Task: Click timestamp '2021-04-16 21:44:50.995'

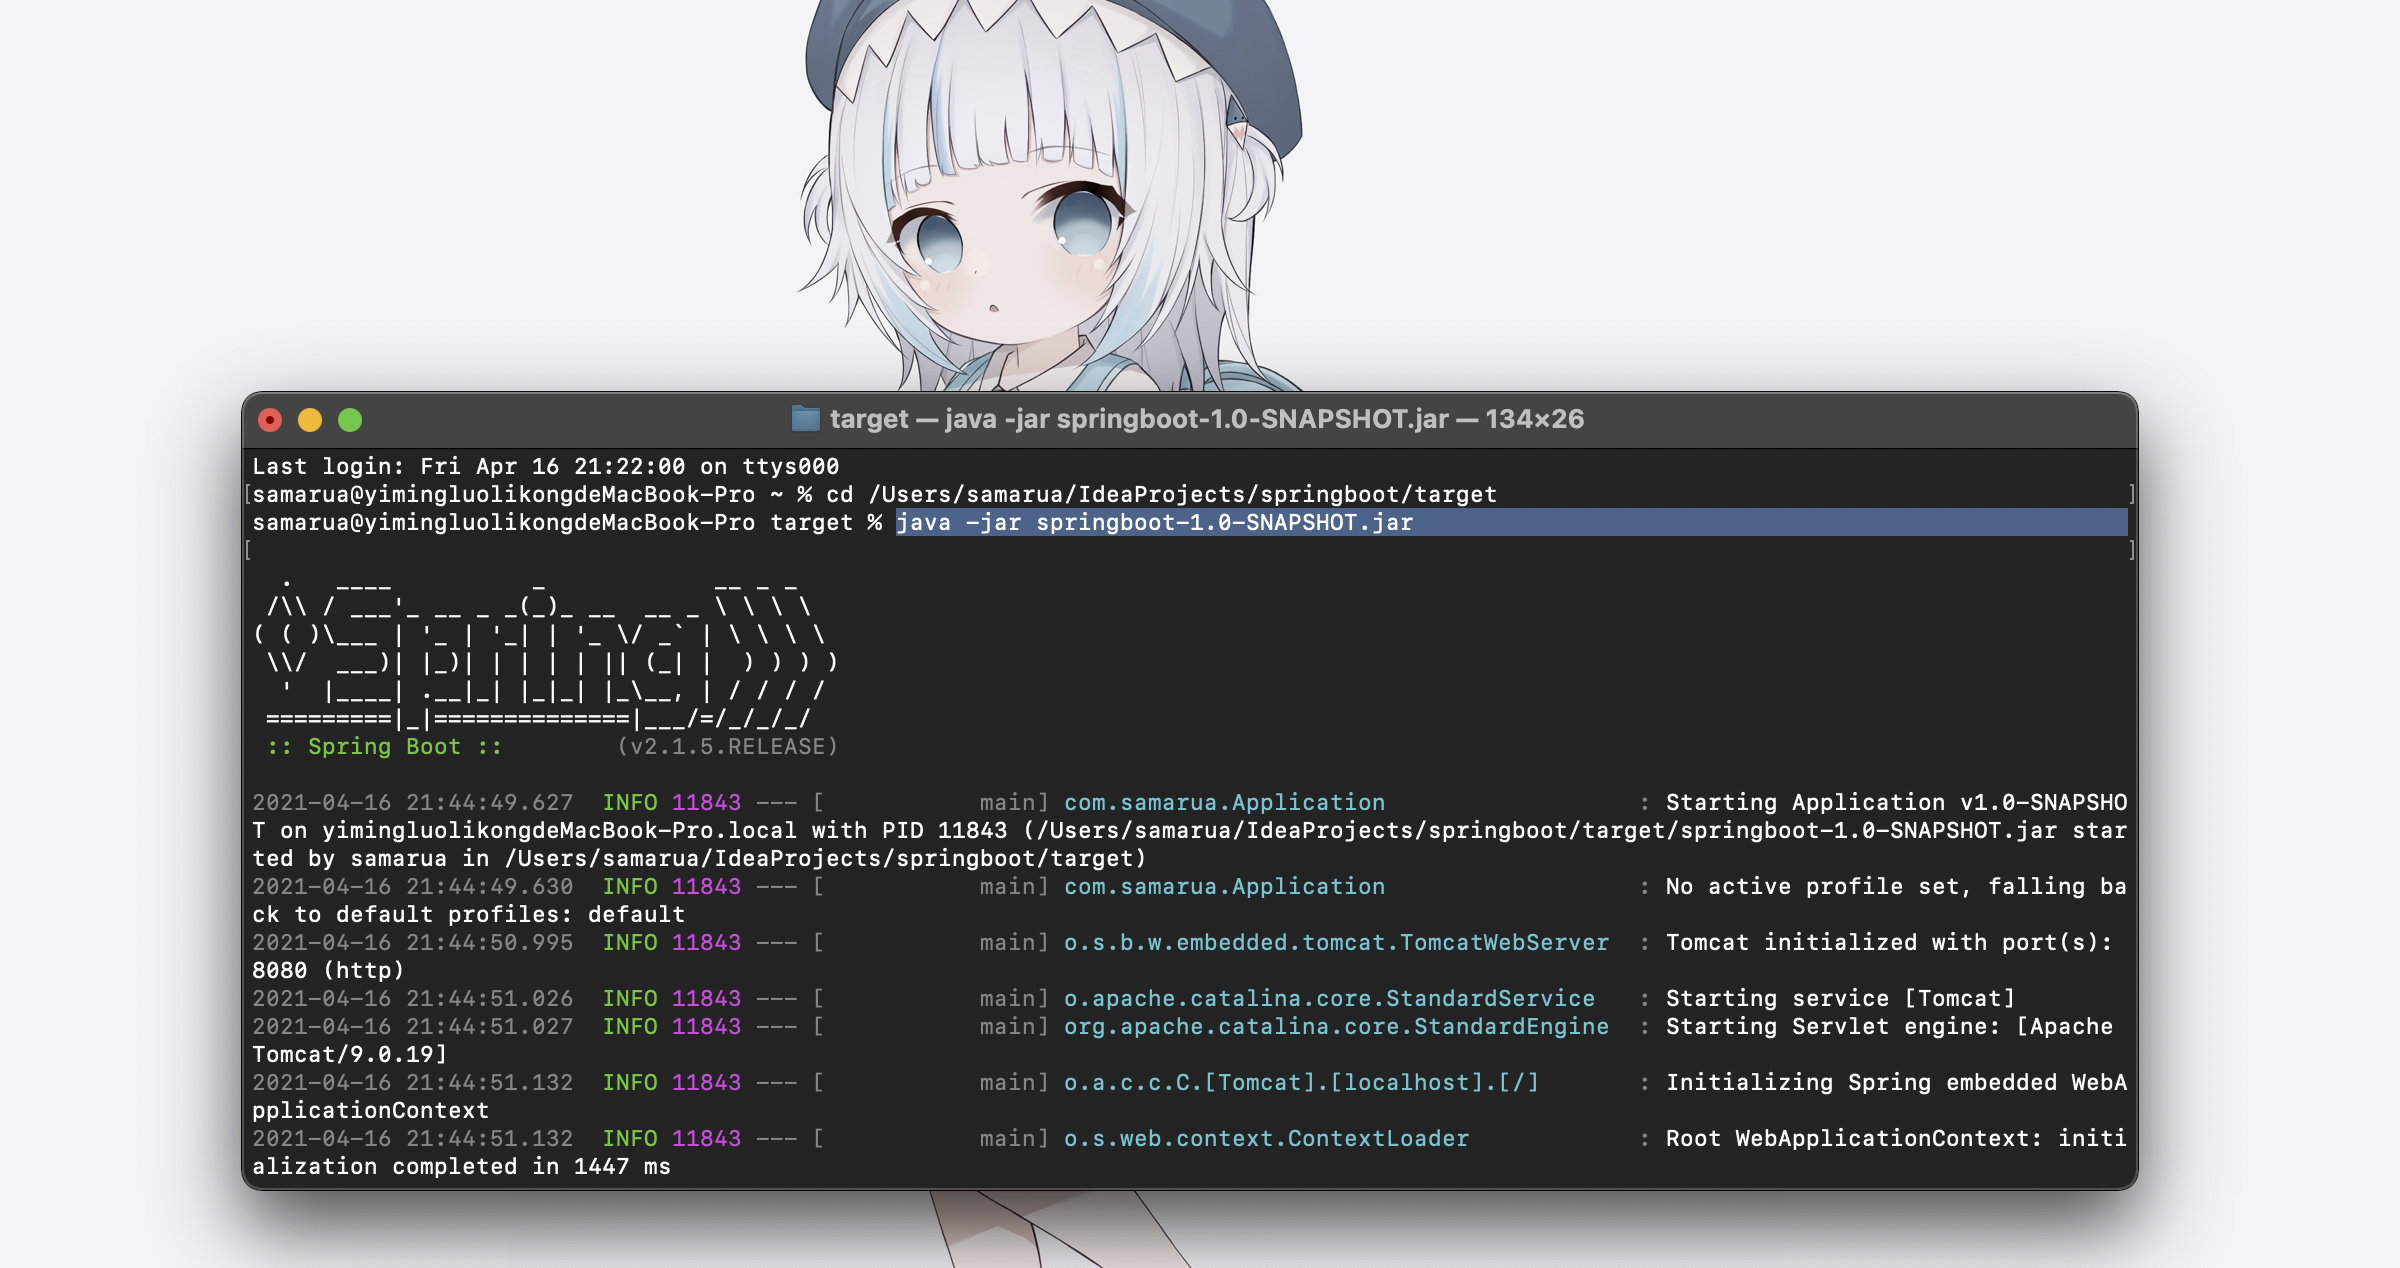Action: 413,942
